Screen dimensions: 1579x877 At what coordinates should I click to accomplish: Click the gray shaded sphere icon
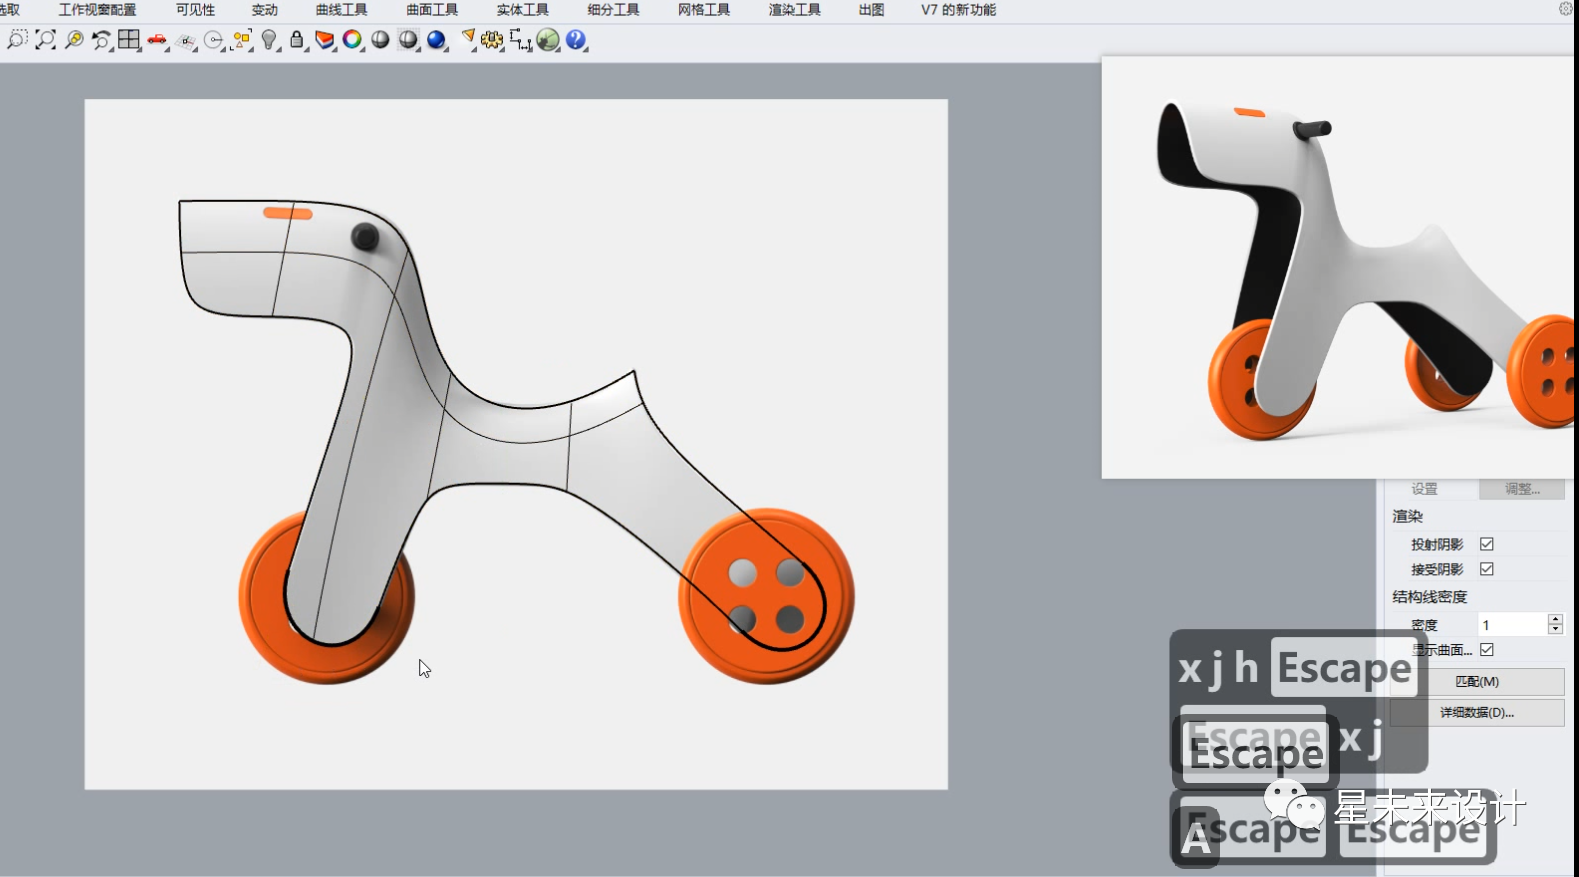[380, 40]
